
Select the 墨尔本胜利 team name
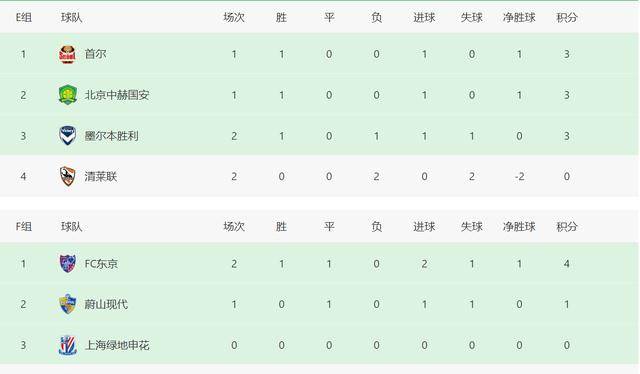pyautogui.click(x=111, y=136)
